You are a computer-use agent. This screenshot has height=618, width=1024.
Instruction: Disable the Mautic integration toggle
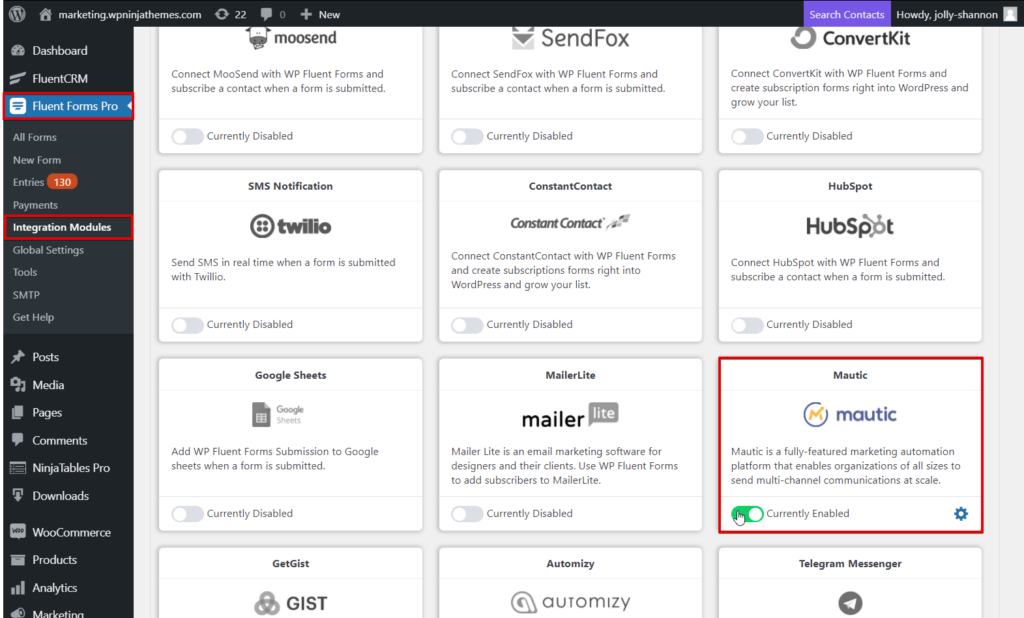click(747, 513)
